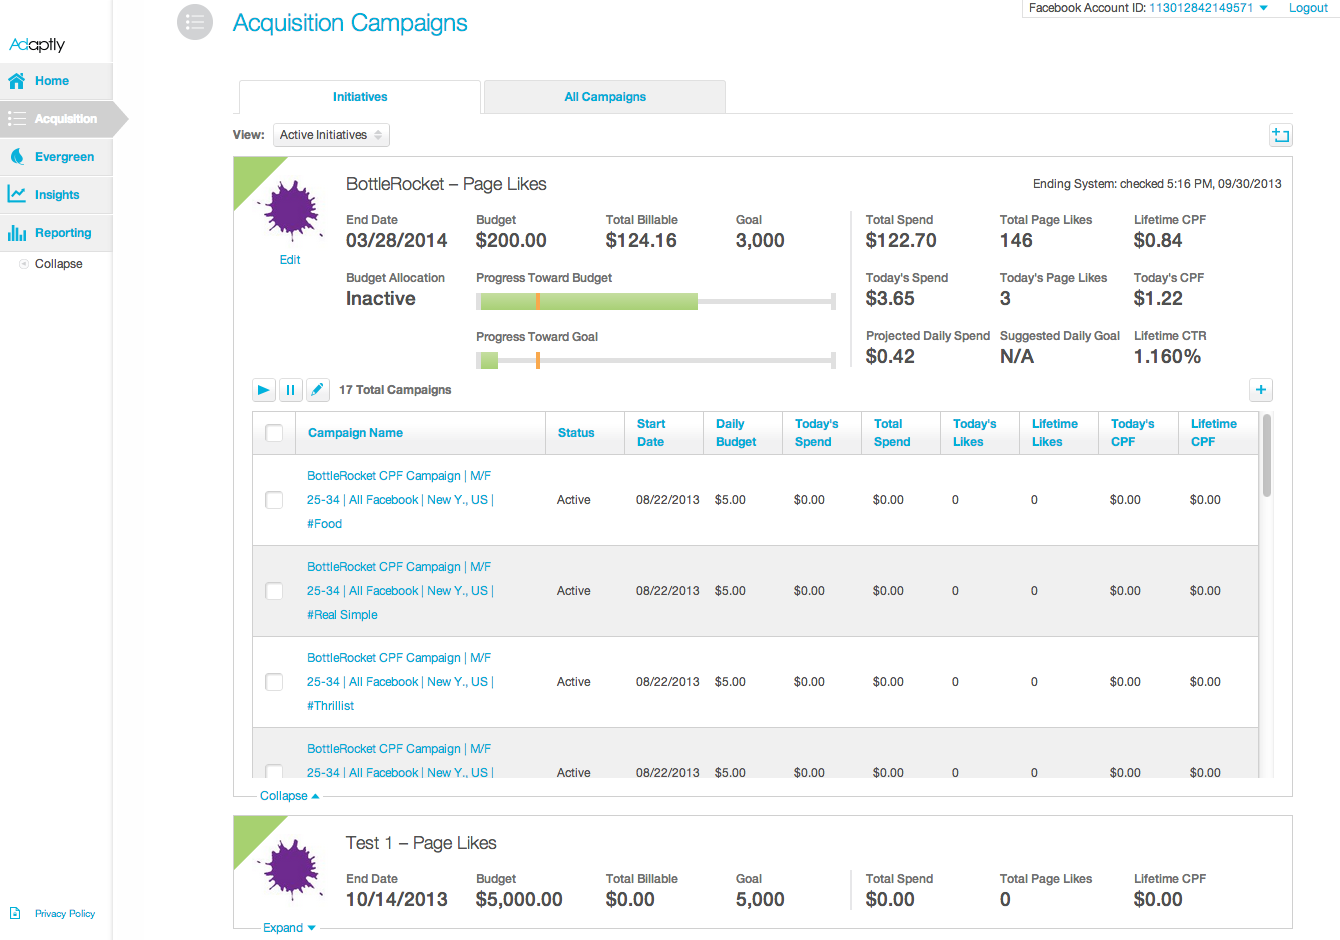Toggle the select-all campaigns checkbox in header
Screen dimensions: 1340x940
point(274,433)
